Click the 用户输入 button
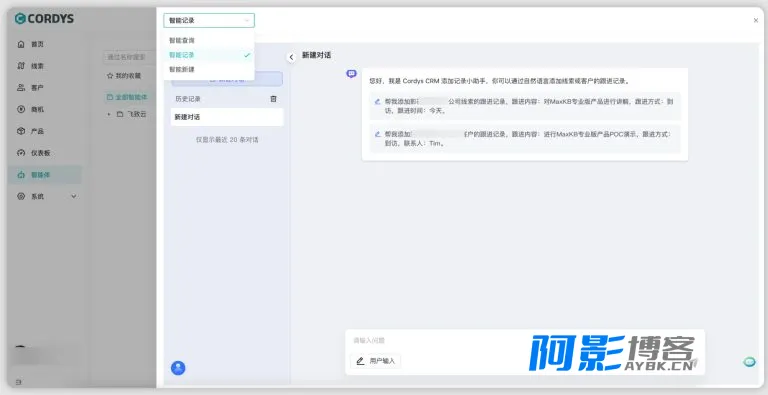This screenshot has width=768, height=395. pyautogui.click(x=376, y=361)
